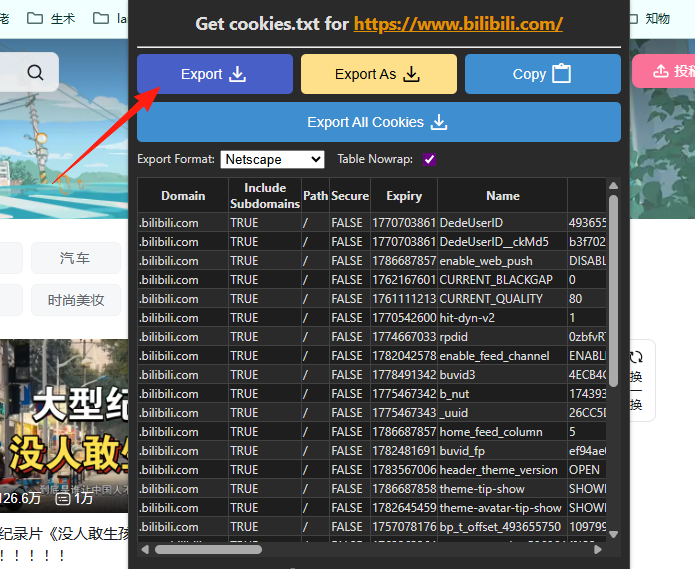Image resolution: width=695 pixels, height=569 pixels.
Task: Select the enable_feed_channel cookie name
Action: click(x=503, y=356)
